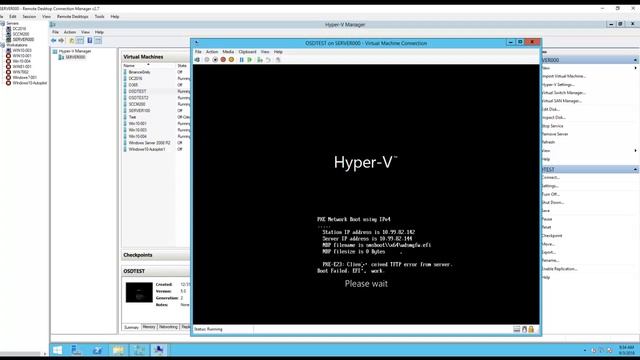Open the Media menu in VM Connection
640x360 pixels.
click(x=228, y=52)
